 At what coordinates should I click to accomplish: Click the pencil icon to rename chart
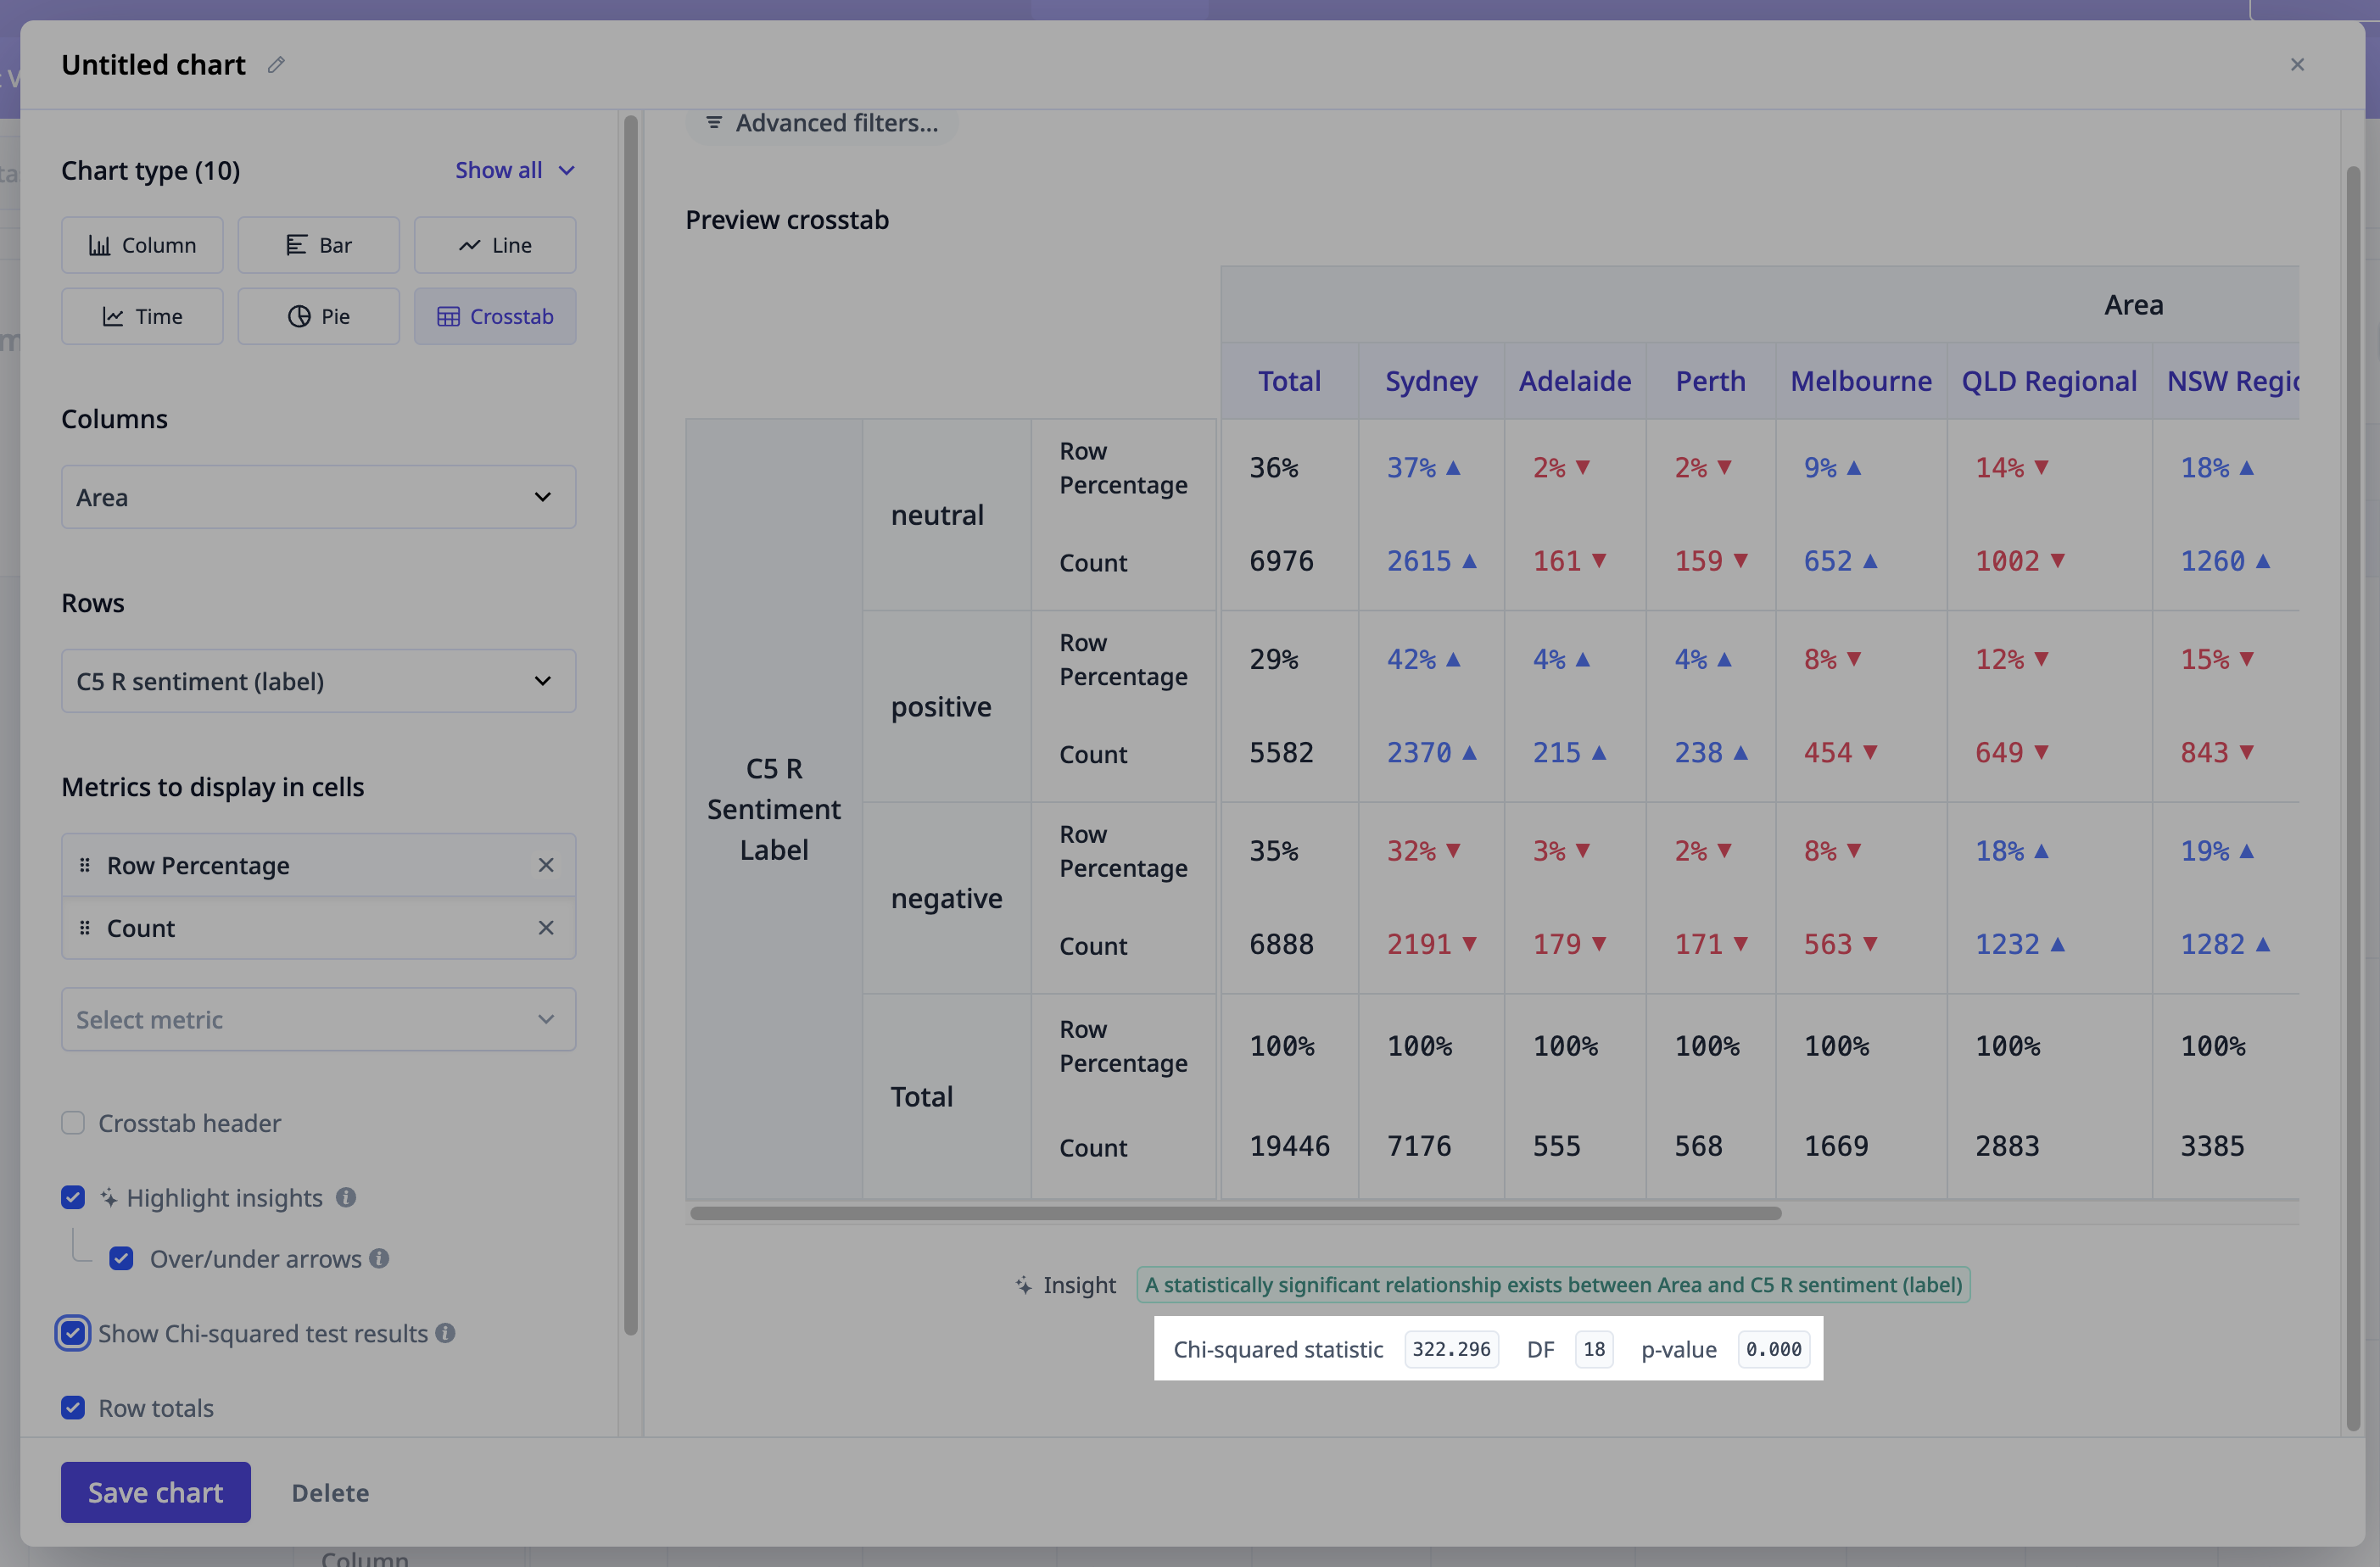point(276,65)
